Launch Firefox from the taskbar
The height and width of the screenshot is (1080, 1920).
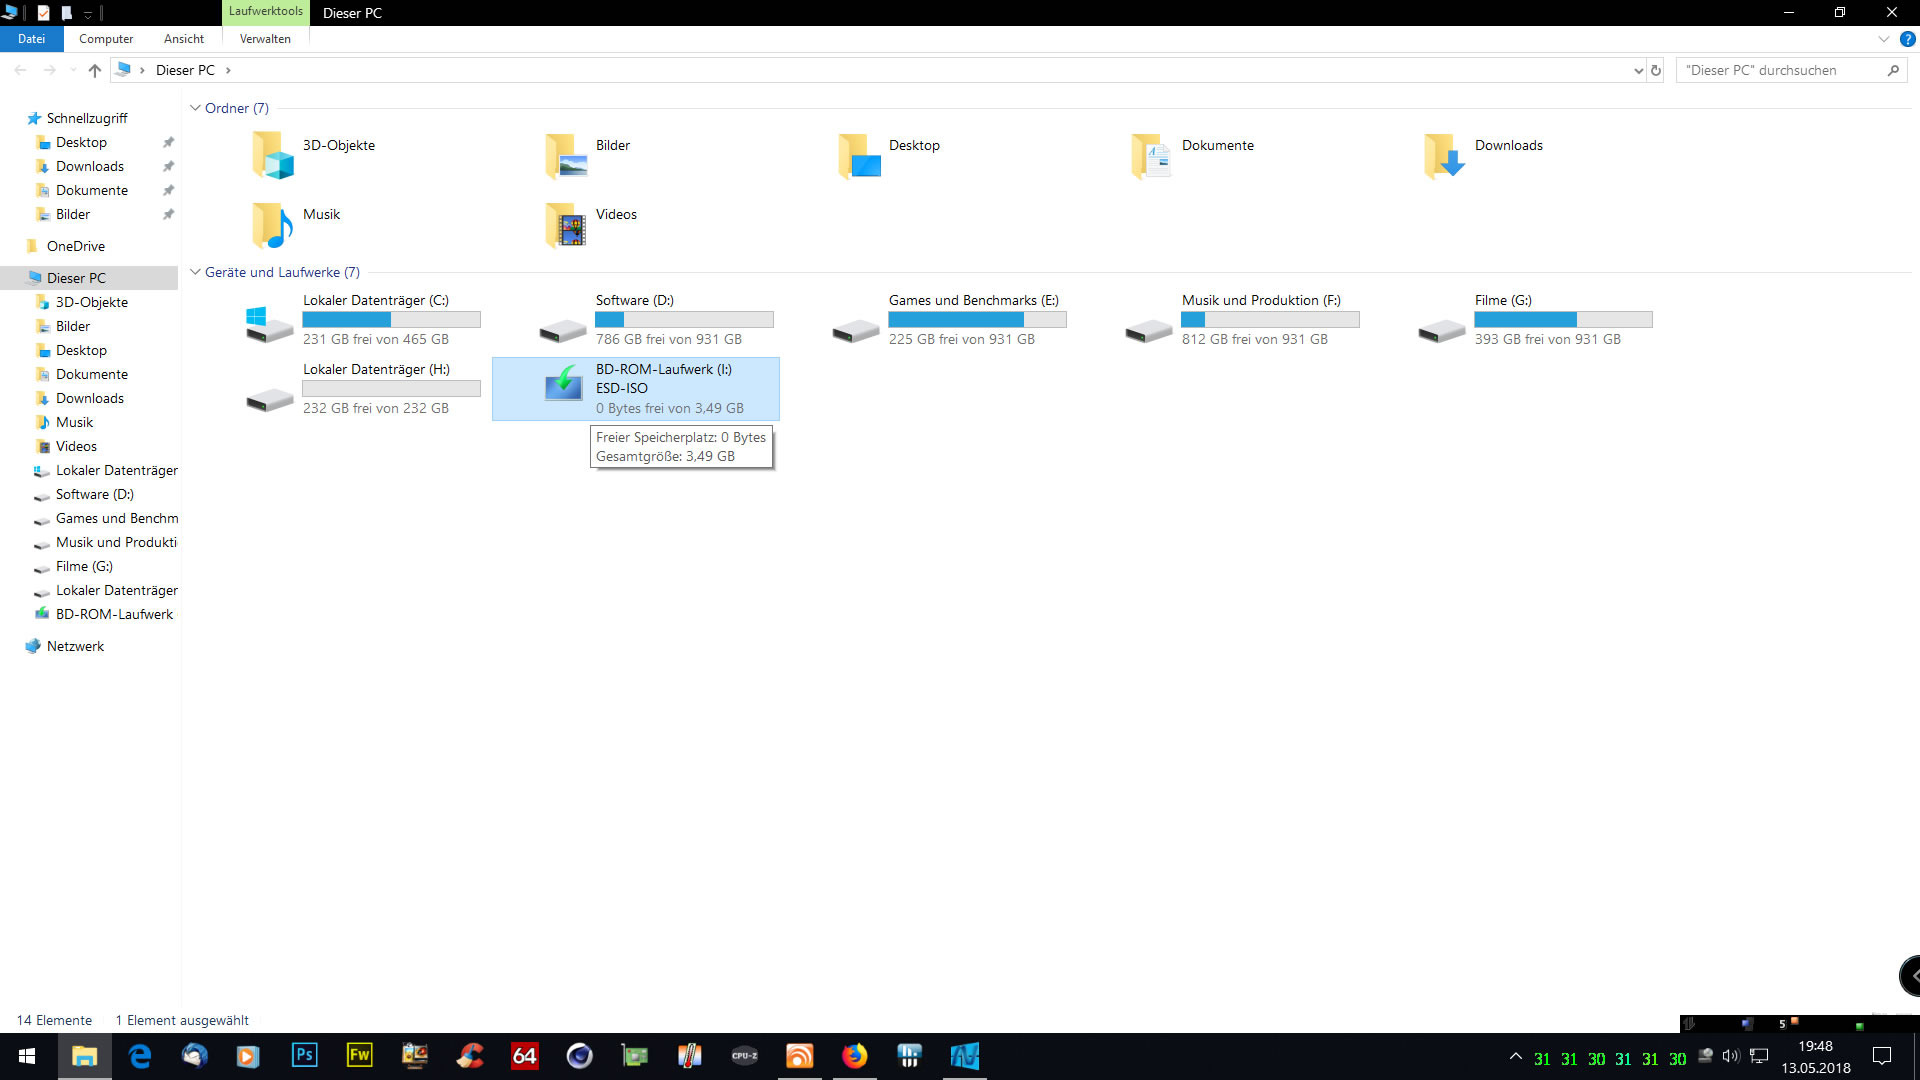[x=854, y=1055]
